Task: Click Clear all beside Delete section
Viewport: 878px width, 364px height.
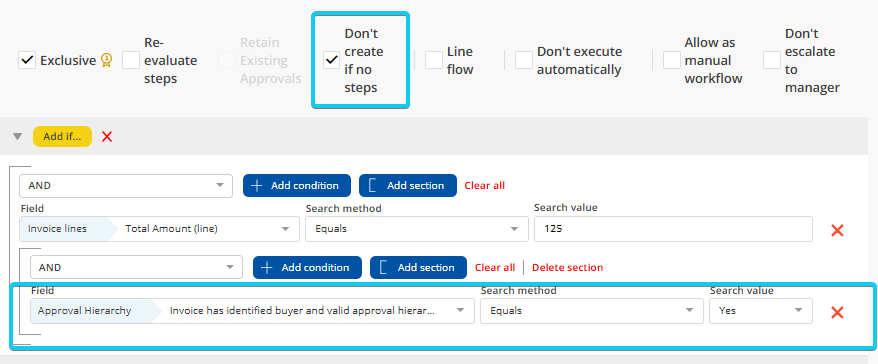Action: coord(495,267)
